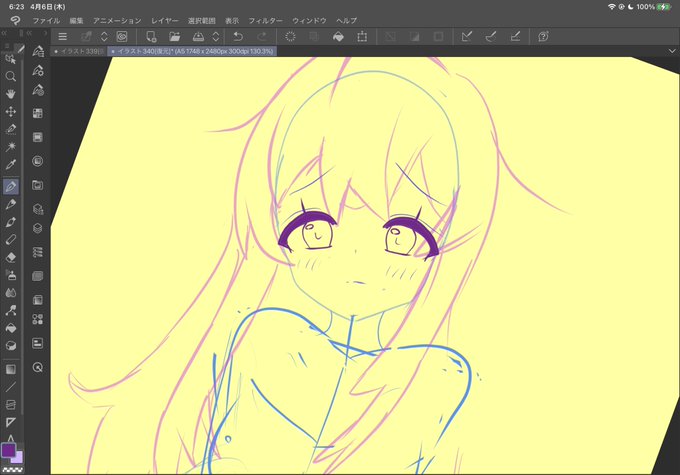Open the 編集 menu
This screenshot has width=680, height=475.
76,20
